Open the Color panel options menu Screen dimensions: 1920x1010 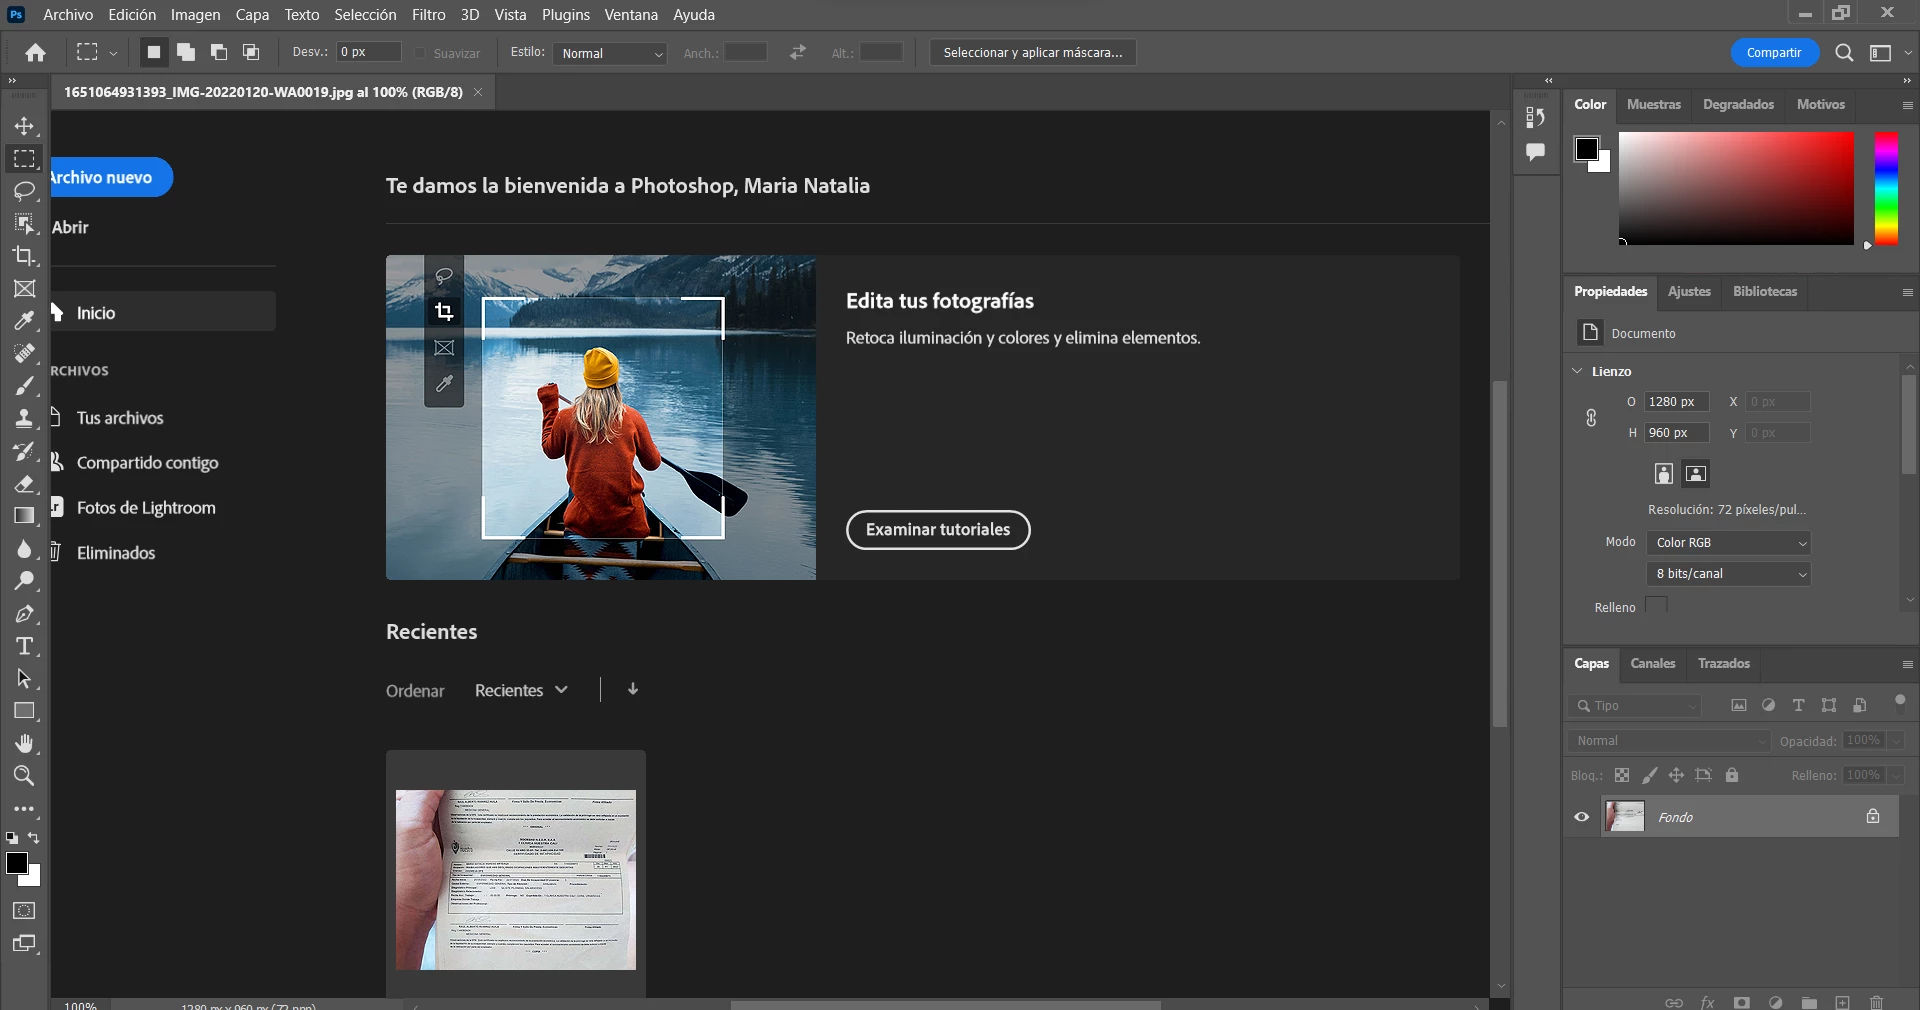[x=1907, y=105]
